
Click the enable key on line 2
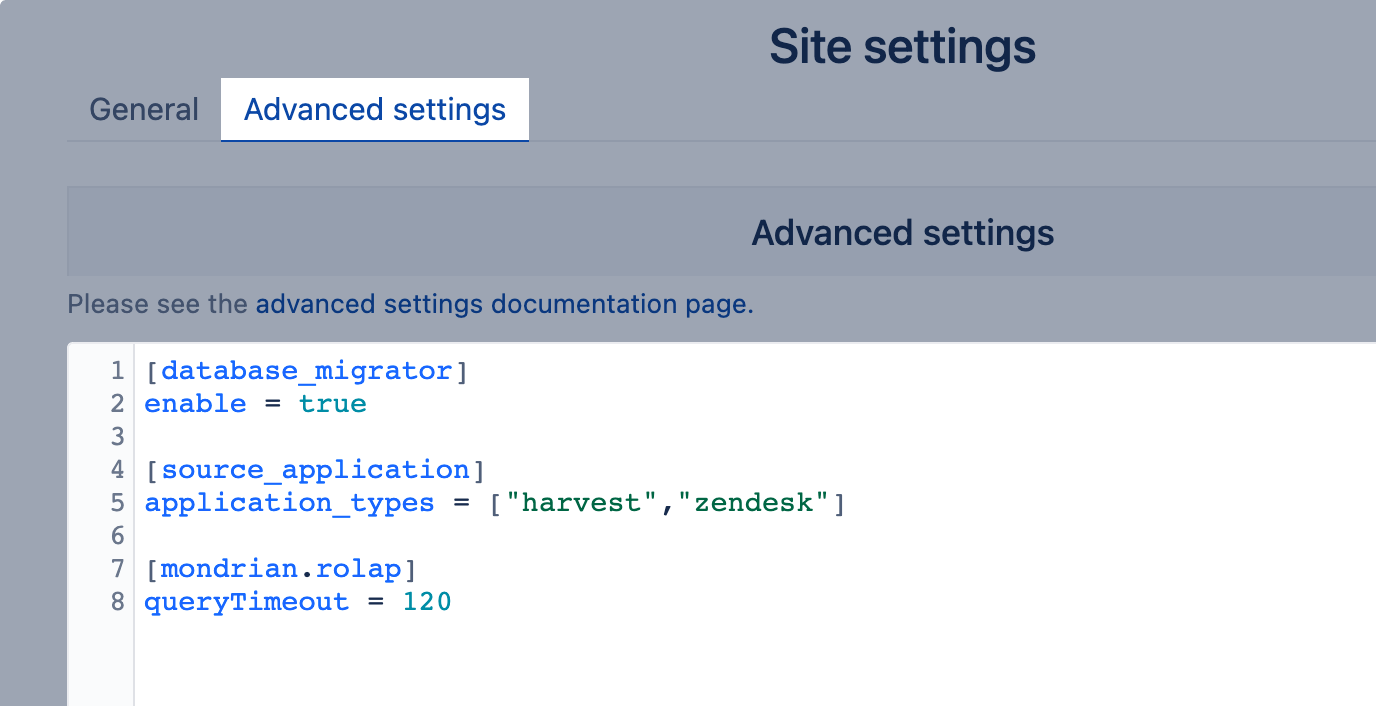click(195, 403)
